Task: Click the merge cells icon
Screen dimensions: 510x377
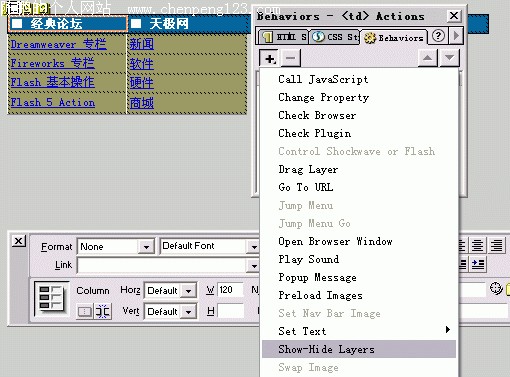Action: click(84, 312)
